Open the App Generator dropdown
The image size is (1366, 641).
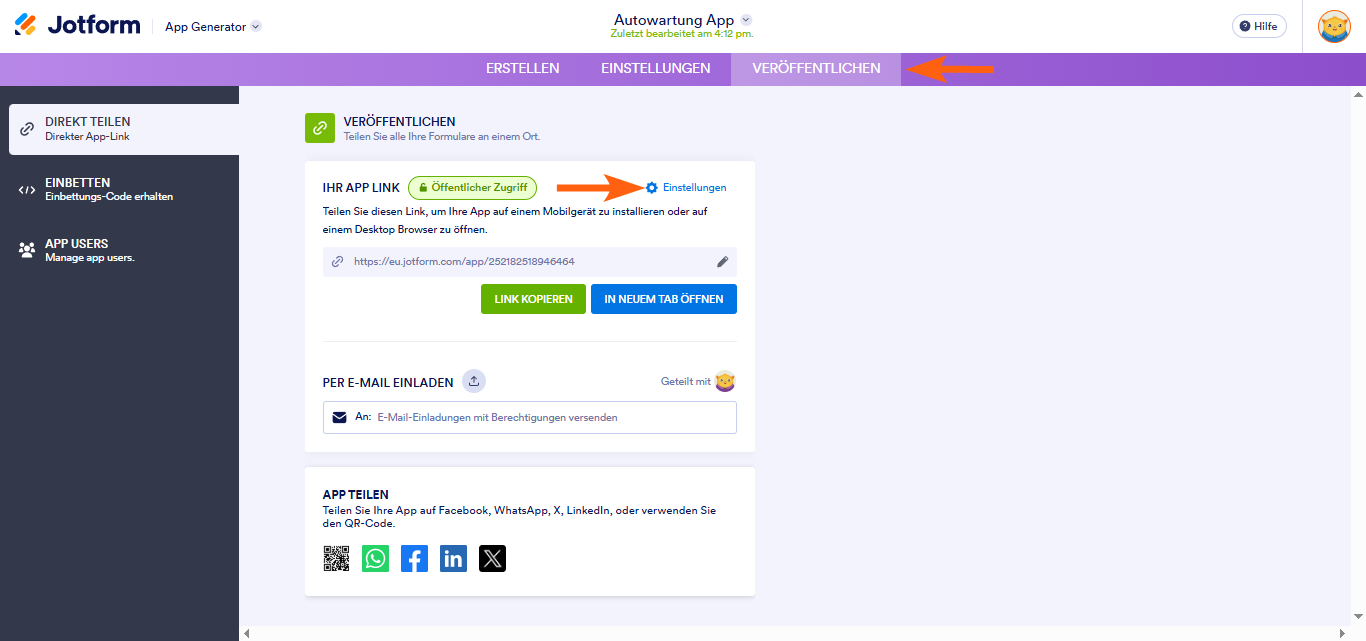click(213, 27)
